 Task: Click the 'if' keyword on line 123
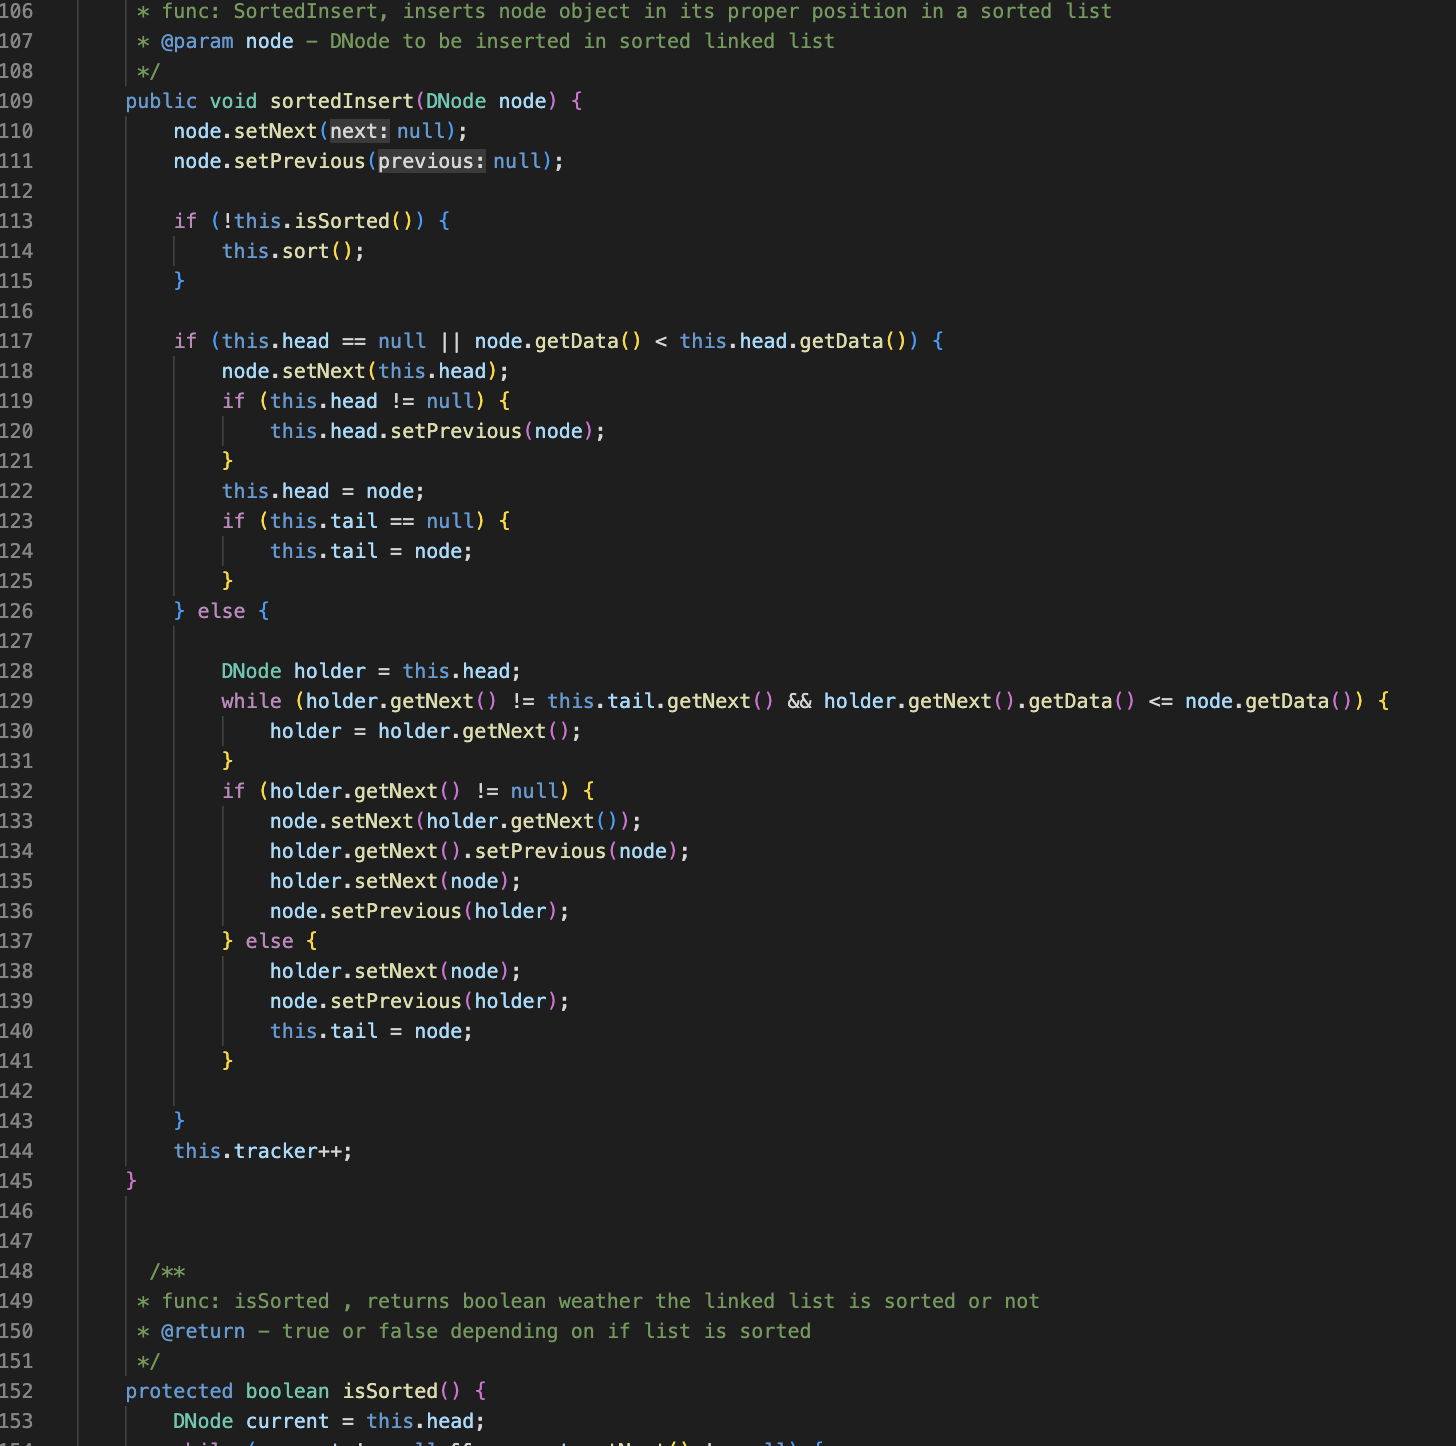point(233,521)
